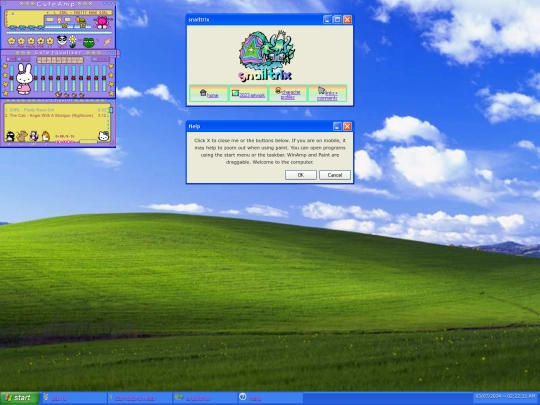Screen dimensions: 540x405
Task: Open the 2022 artwork link in snailtrix
Action: coord(252,95)
